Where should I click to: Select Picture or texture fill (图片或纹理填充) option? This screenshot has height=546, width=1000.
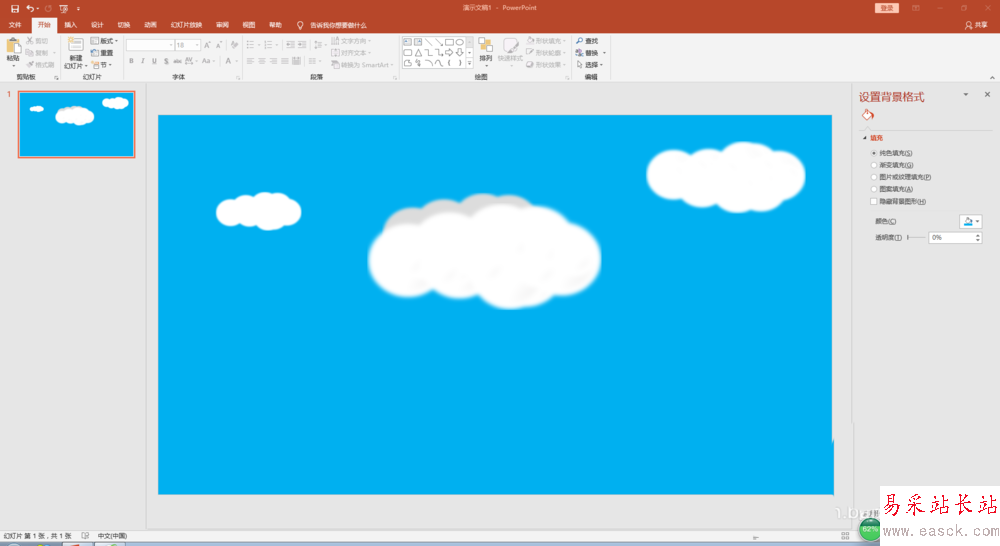(874, 177)
